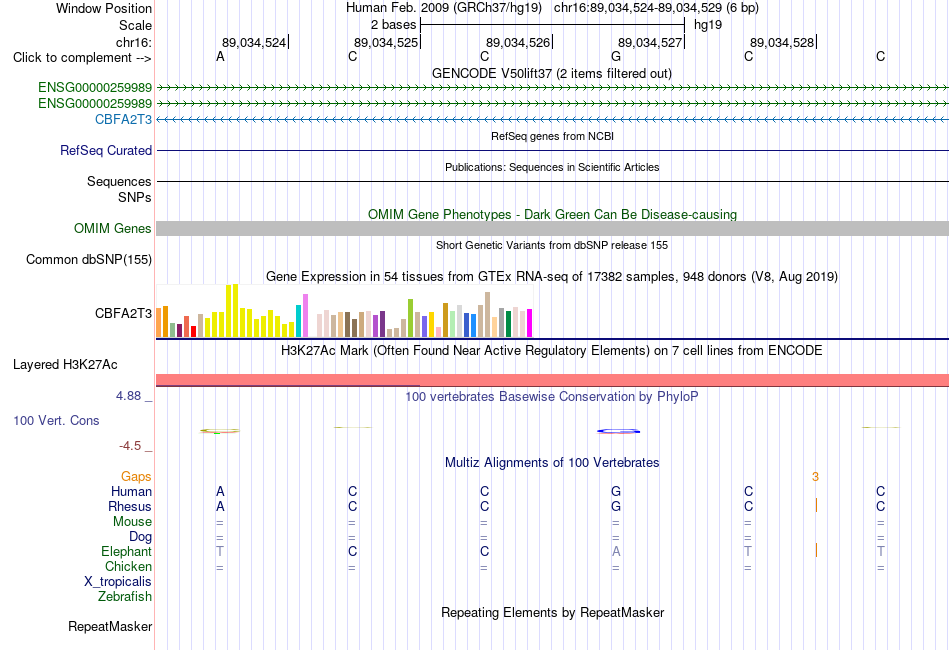Click the RefSeq Curated dark blue line
Viewport: 950px width, 650px height.
[553, 150]
